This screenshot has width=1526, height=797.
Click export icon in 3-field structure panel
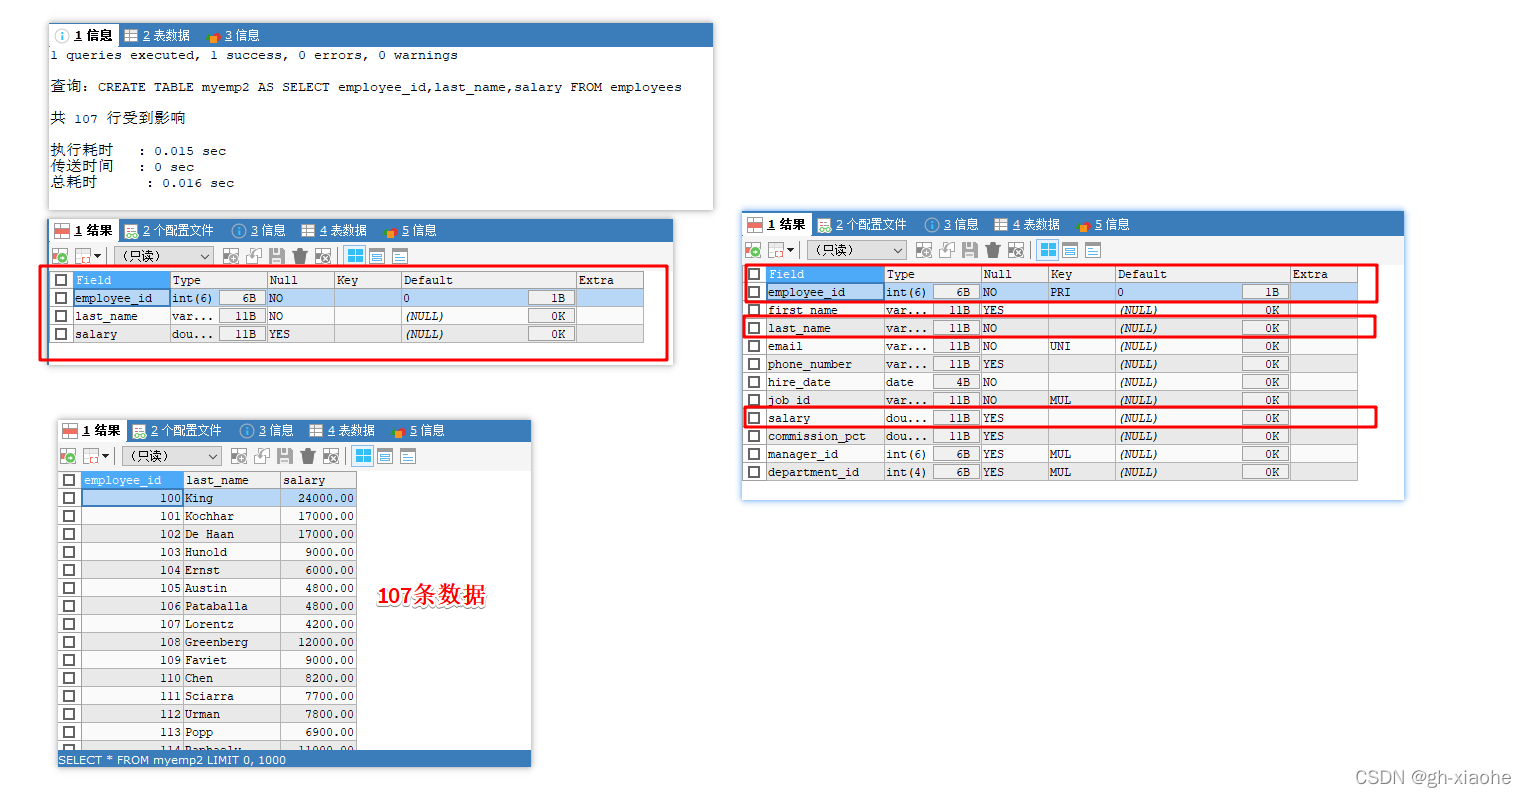59,256
